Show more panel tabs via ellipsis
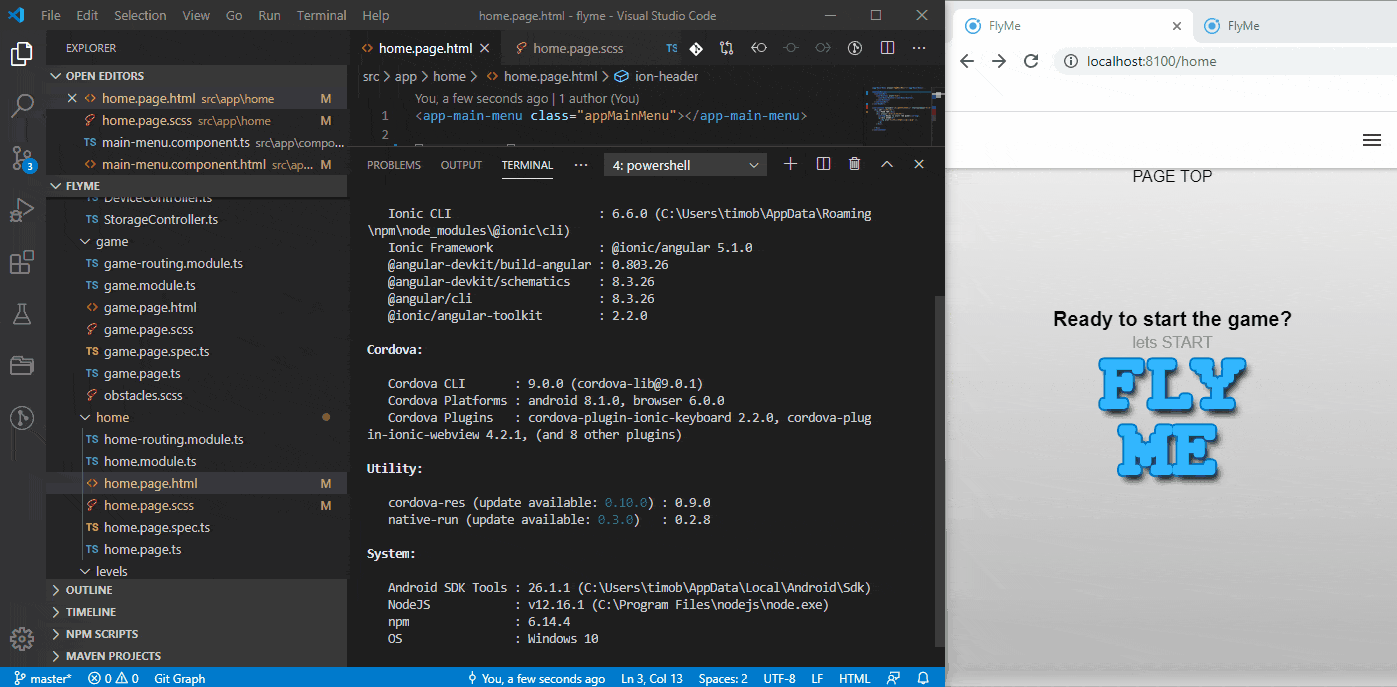This screenshot has height=687, width=1397. pyautogui.click(x=581, y=165)
